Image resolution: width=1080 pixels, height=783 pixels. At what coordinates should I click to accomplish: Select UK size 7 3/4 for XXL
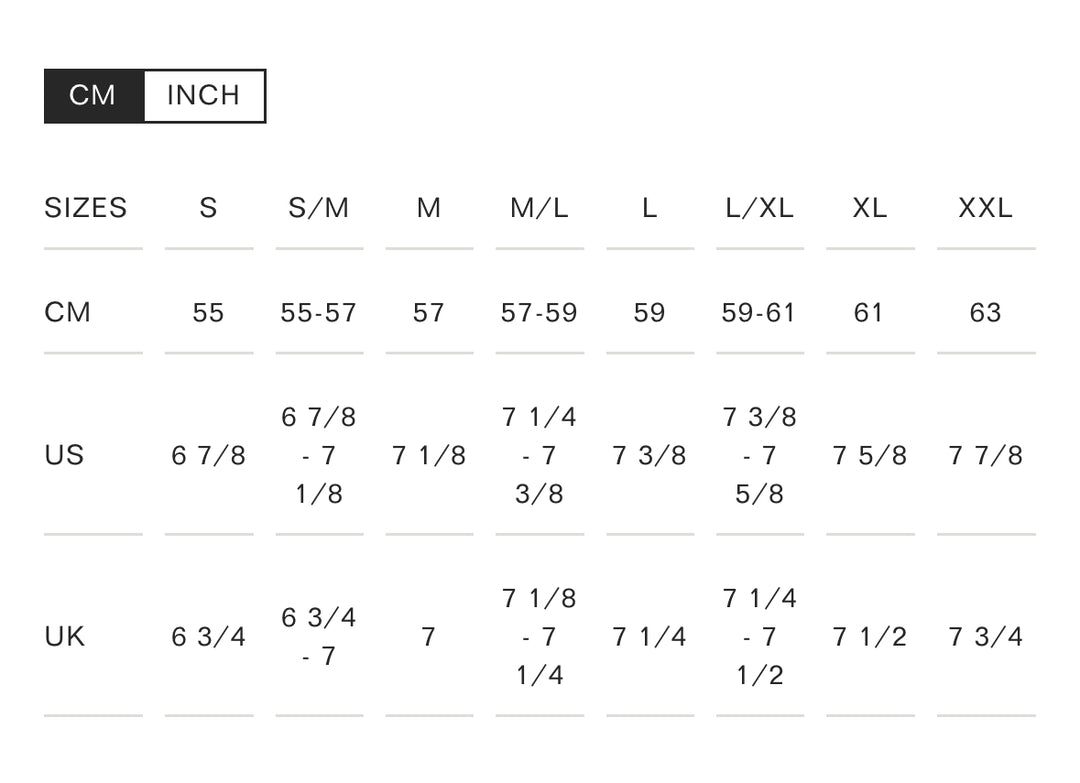click(986, 637)
